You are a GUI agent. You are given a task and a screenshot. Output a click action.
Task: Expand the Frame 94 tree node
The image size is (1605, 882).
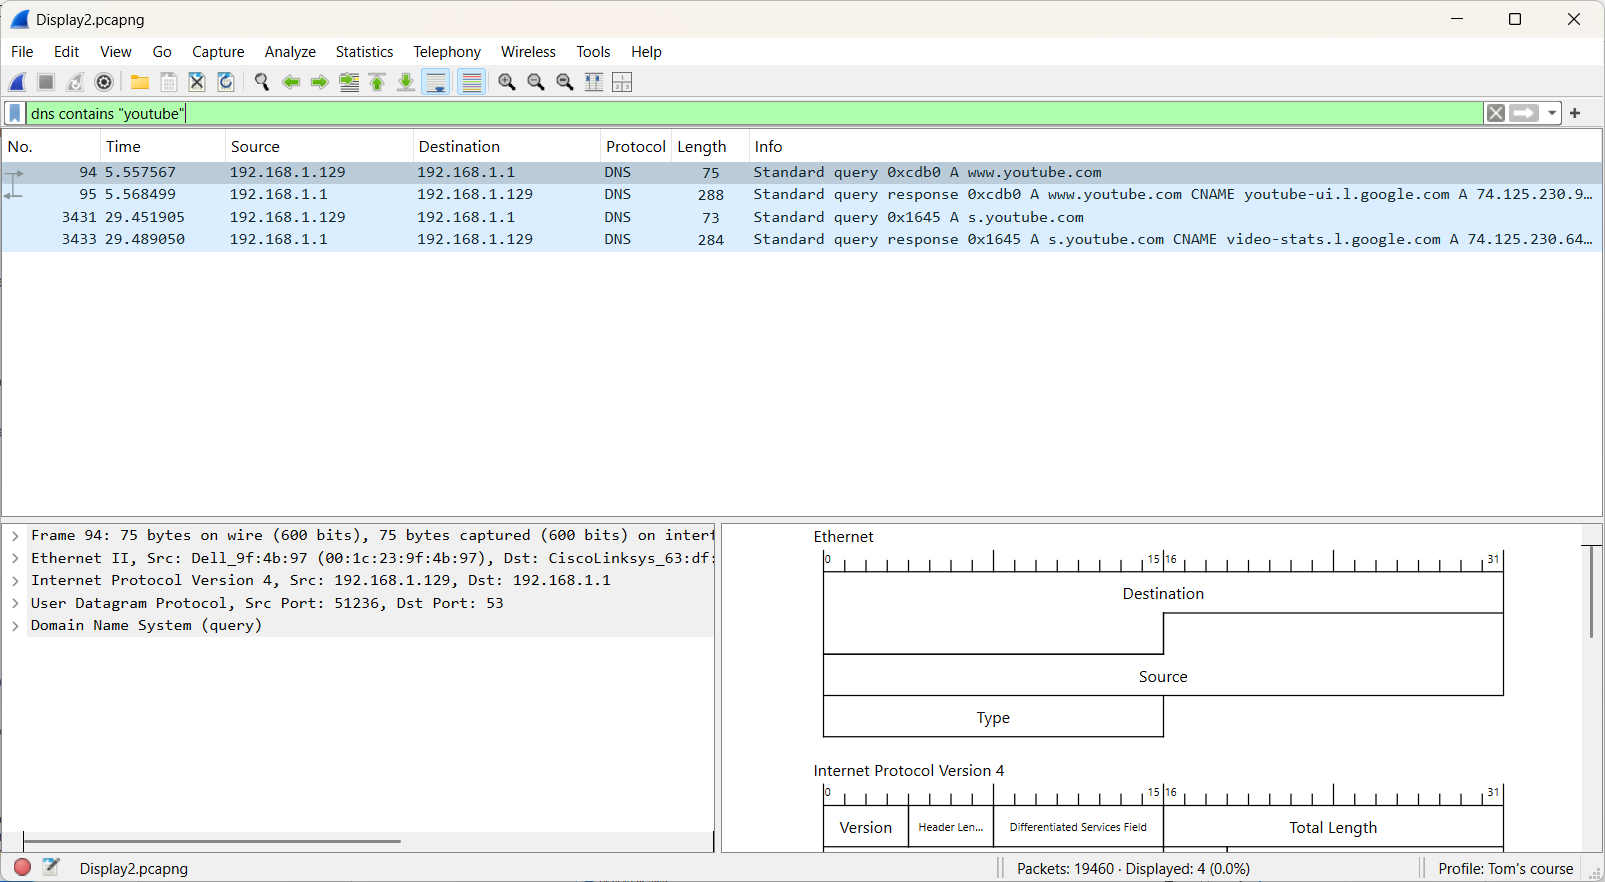pyautogui.click(x=15, y=536)
